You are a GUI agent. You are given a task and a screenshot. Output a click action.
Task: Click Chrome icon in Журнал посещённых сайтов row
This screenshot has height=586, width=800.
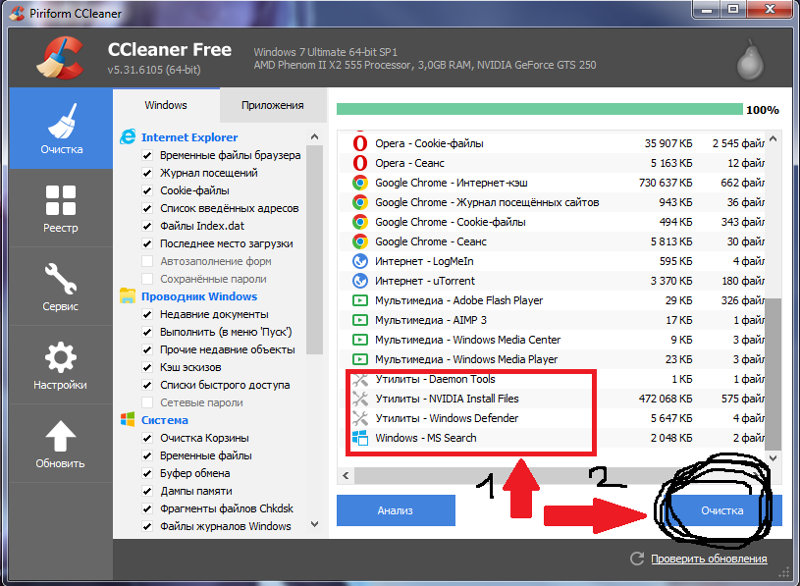click(360, 202)
